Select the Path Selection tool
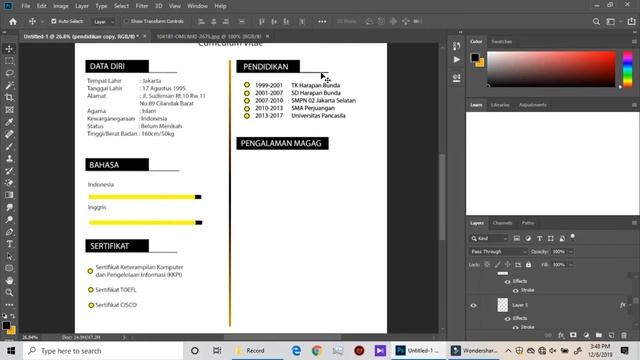This screenshot has width=640, height=360. [9, 256]
